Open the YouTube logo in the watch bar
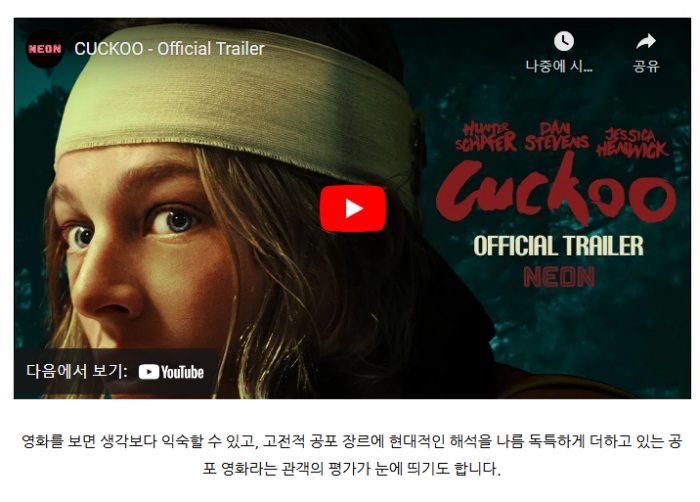Image resolution: width=700 pixels, height=502 pixels. click(x=171, y=372)
